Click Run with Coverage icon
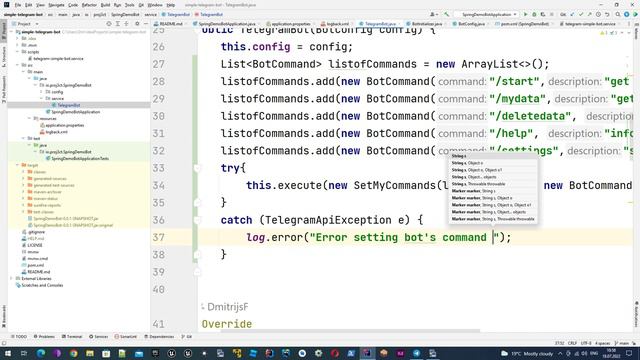Screen dimensions: 640x360 (x=543, y=14)
